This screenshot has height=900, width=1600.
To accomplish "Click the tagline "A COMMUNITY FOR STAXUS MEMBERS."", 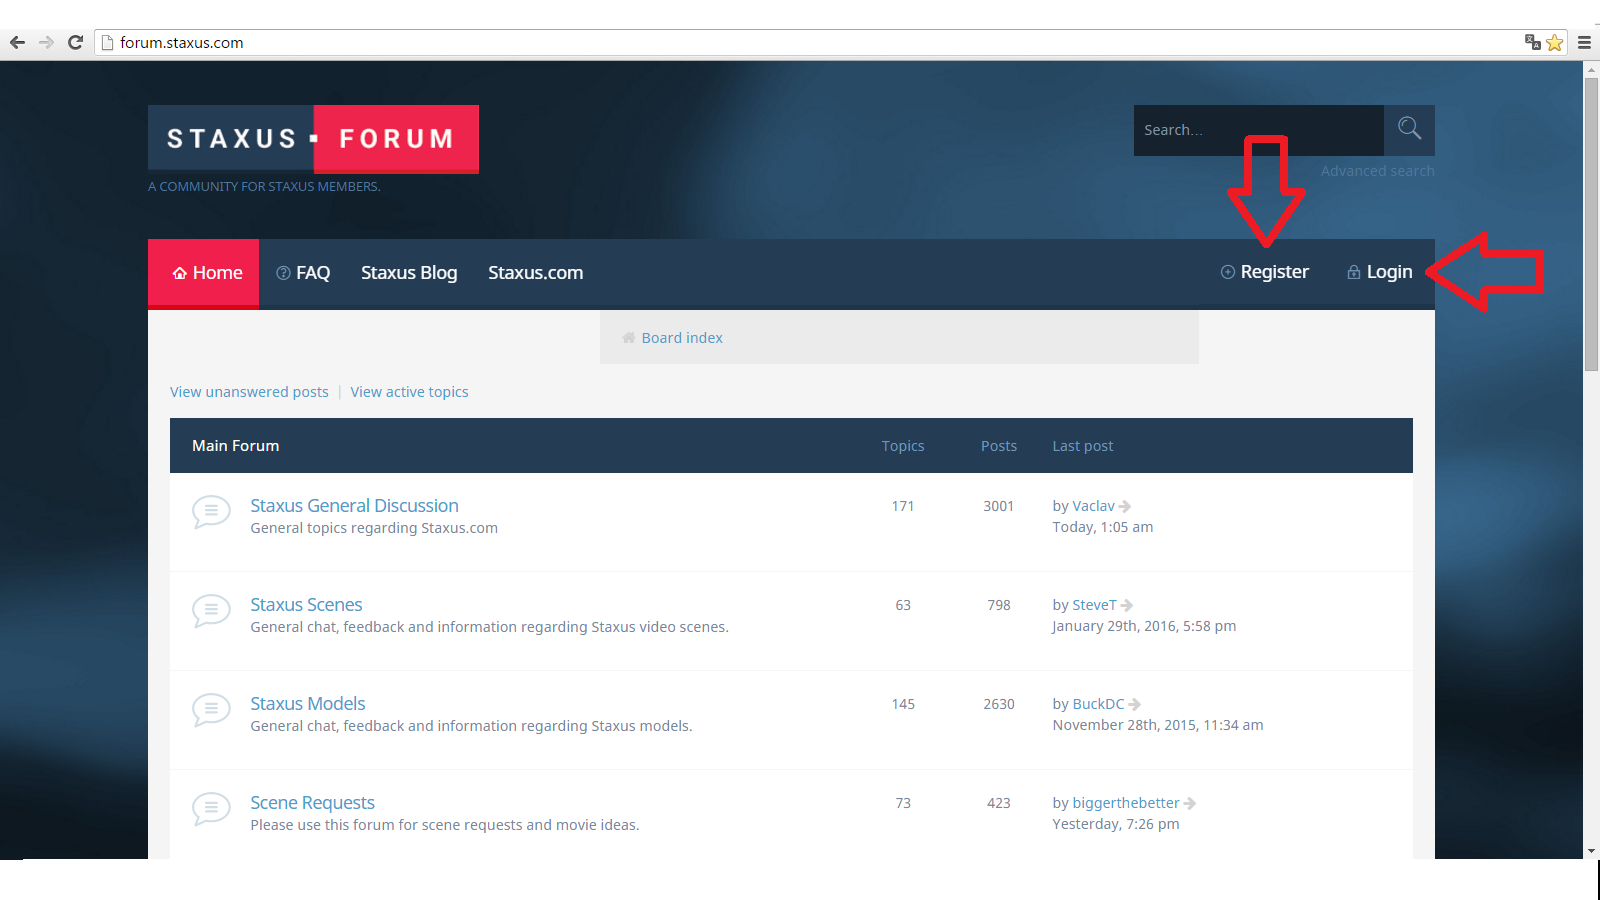I will [264, 187].
